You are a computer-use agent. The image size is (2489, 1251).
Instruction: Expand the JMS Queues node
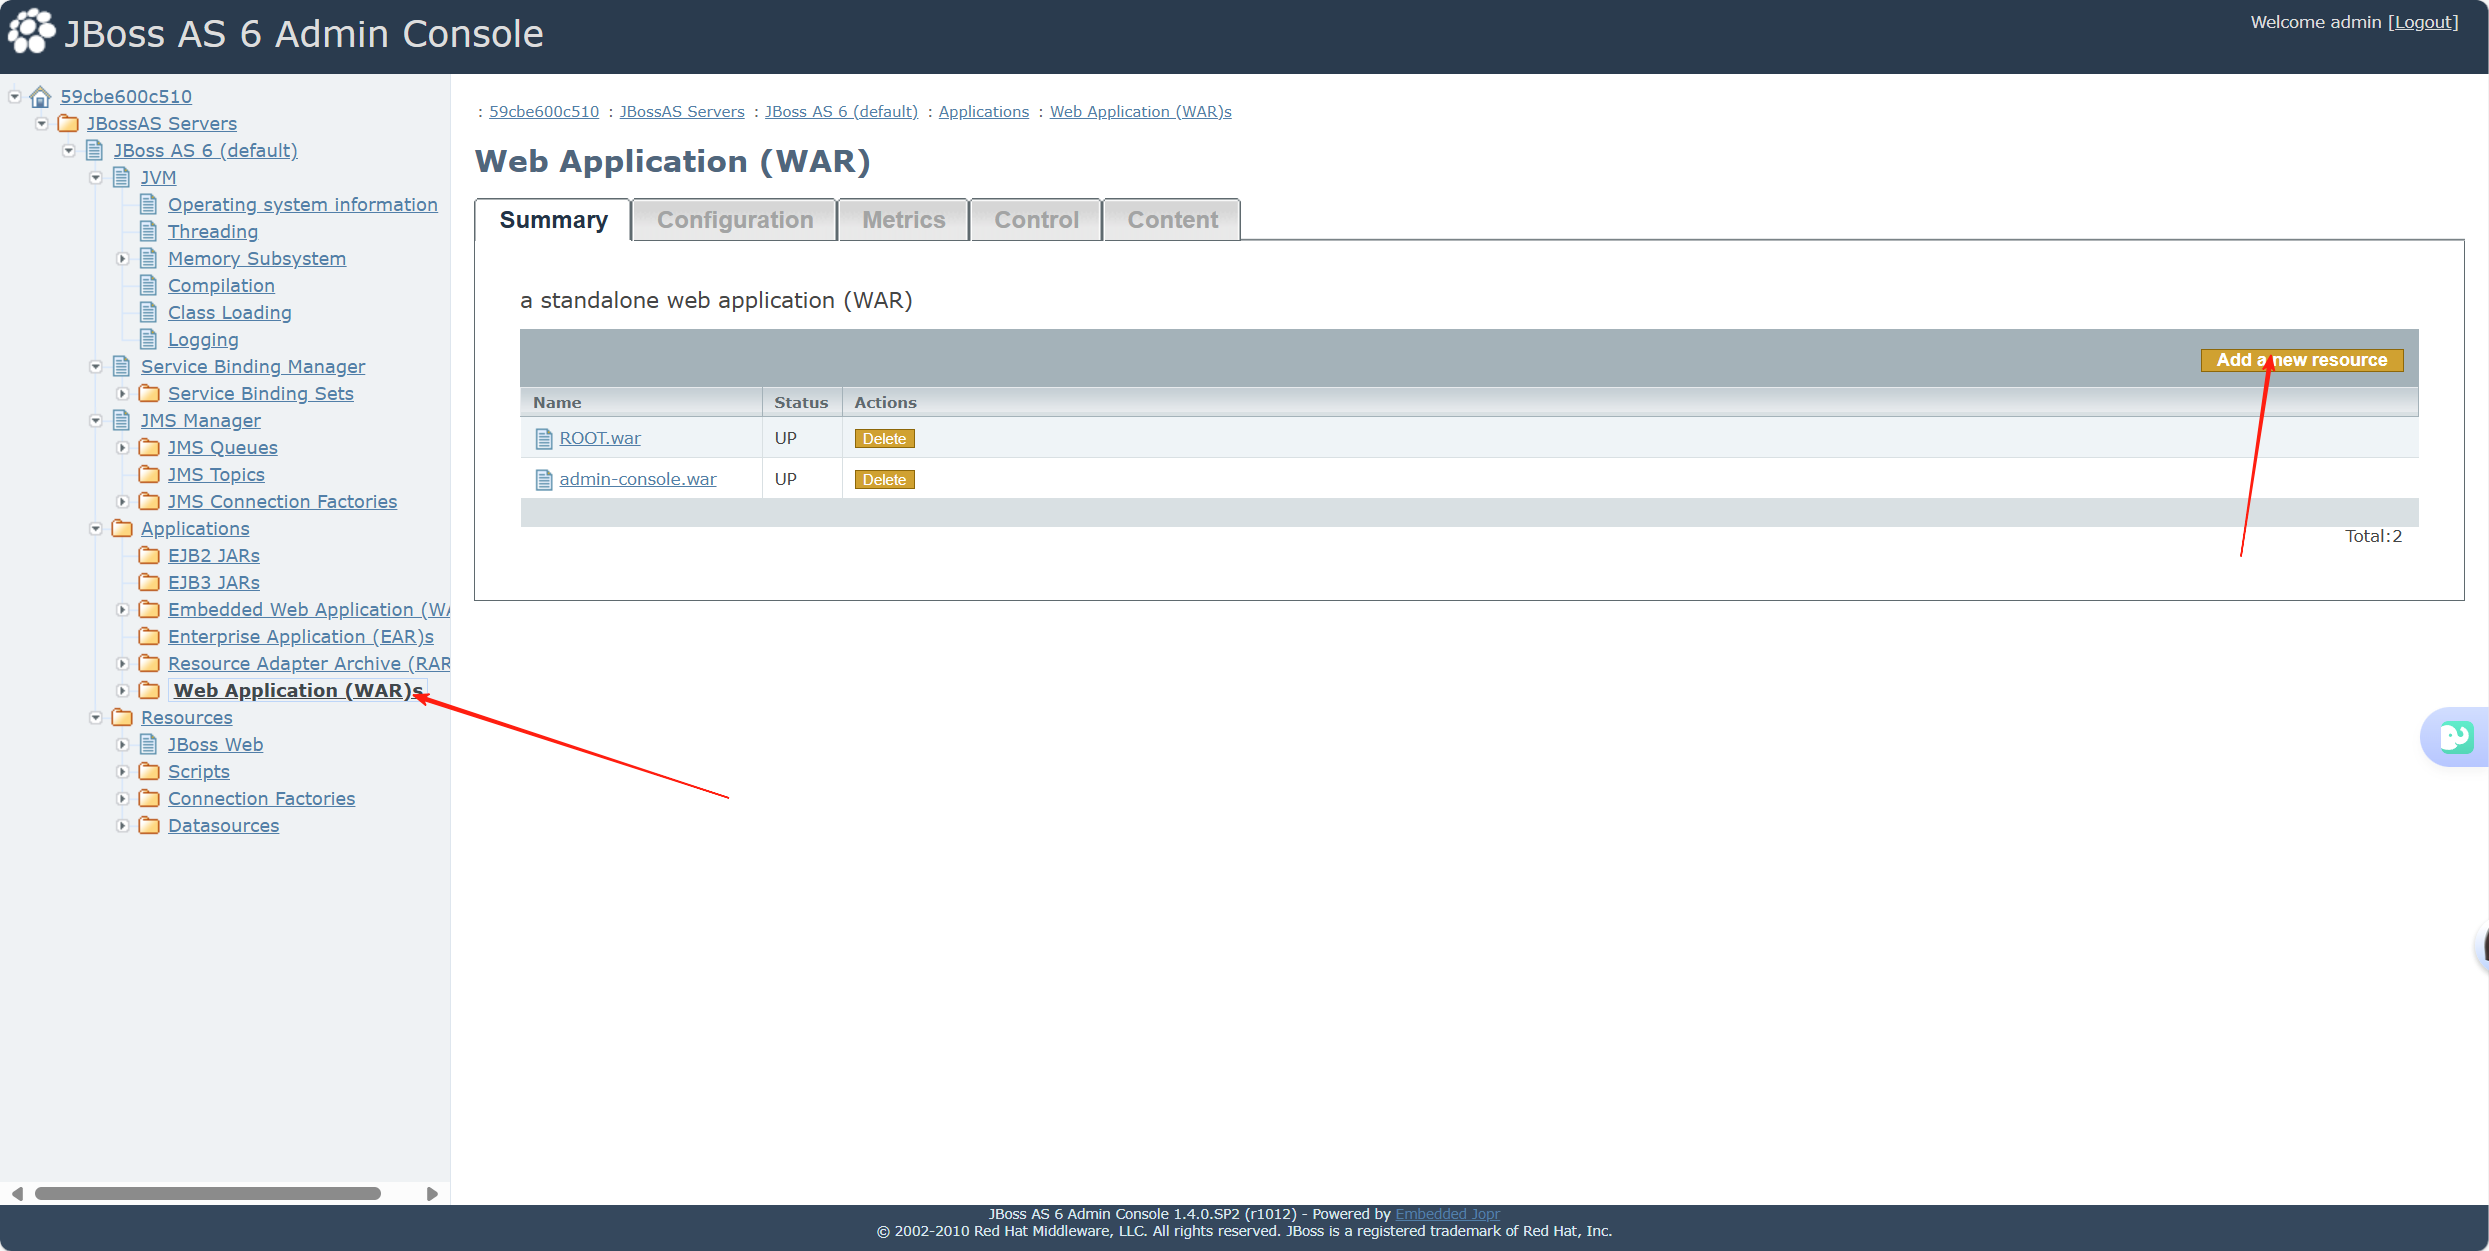point(122,448)
